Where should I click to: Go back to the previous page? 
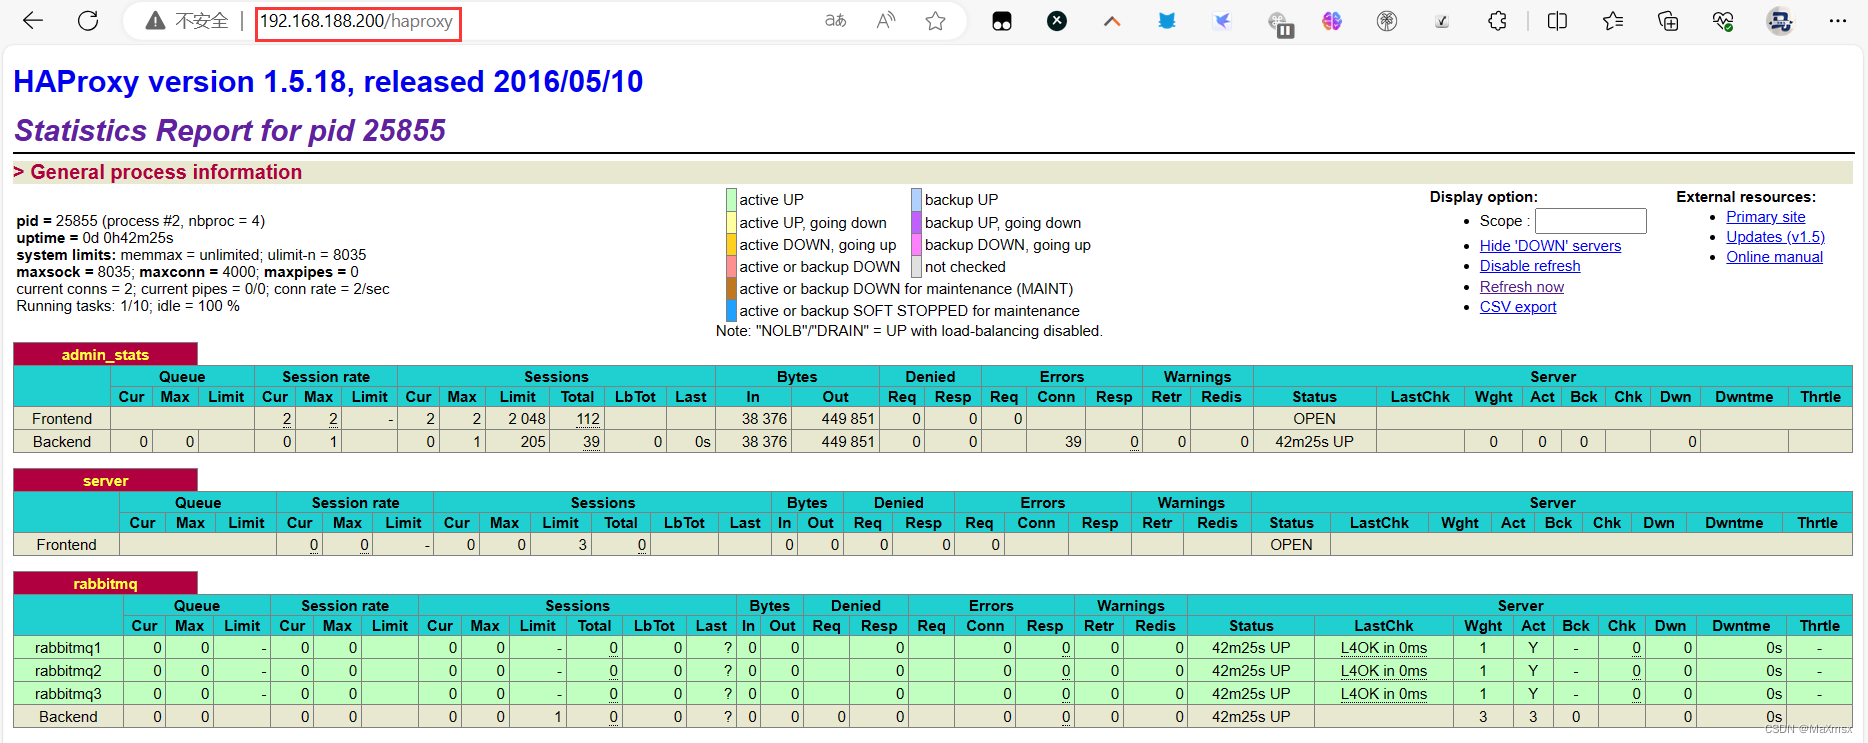click(33, 21)
